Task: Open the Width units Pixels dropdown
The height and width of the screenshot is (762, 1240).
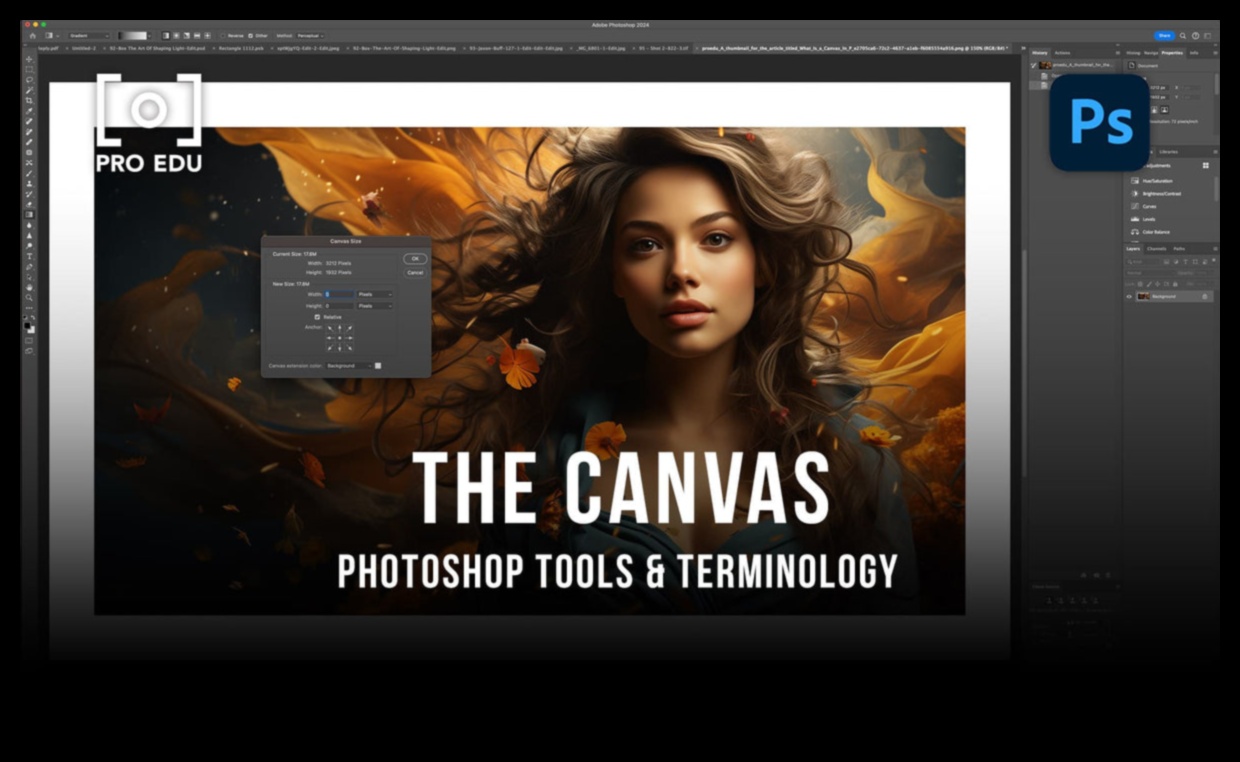Action: point(374,294)
